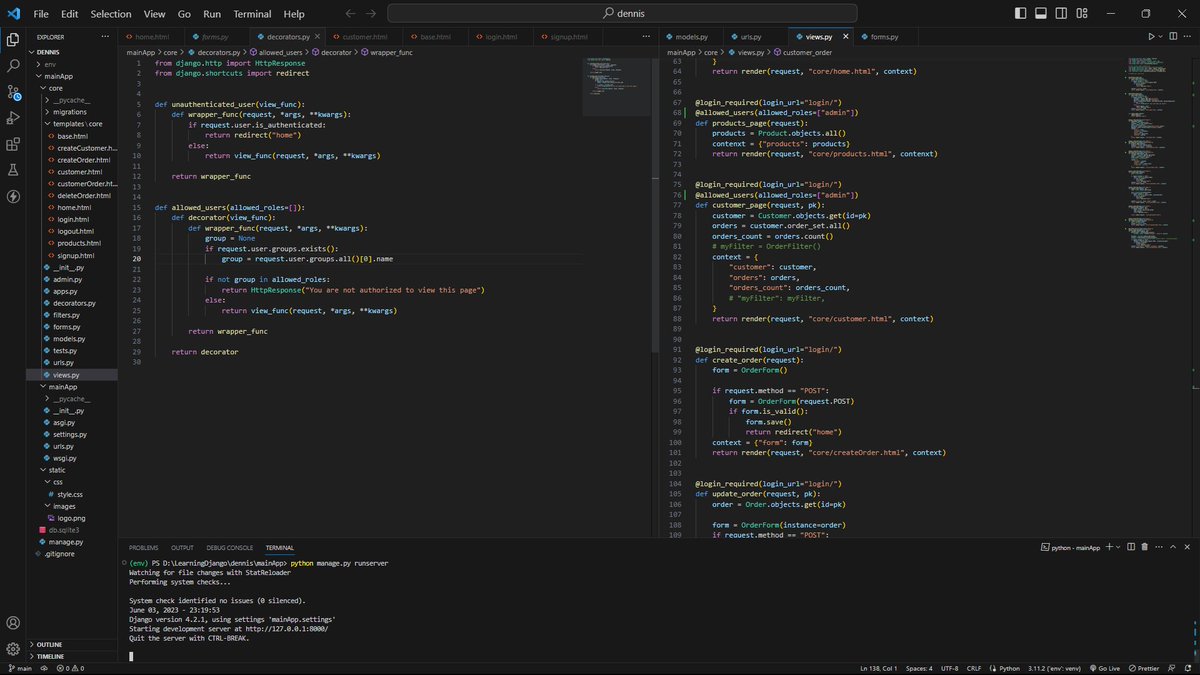Toggle Go Live server in status bar
The image size is (1200, 675).
pyautogui.click(x=1107, y=668)
